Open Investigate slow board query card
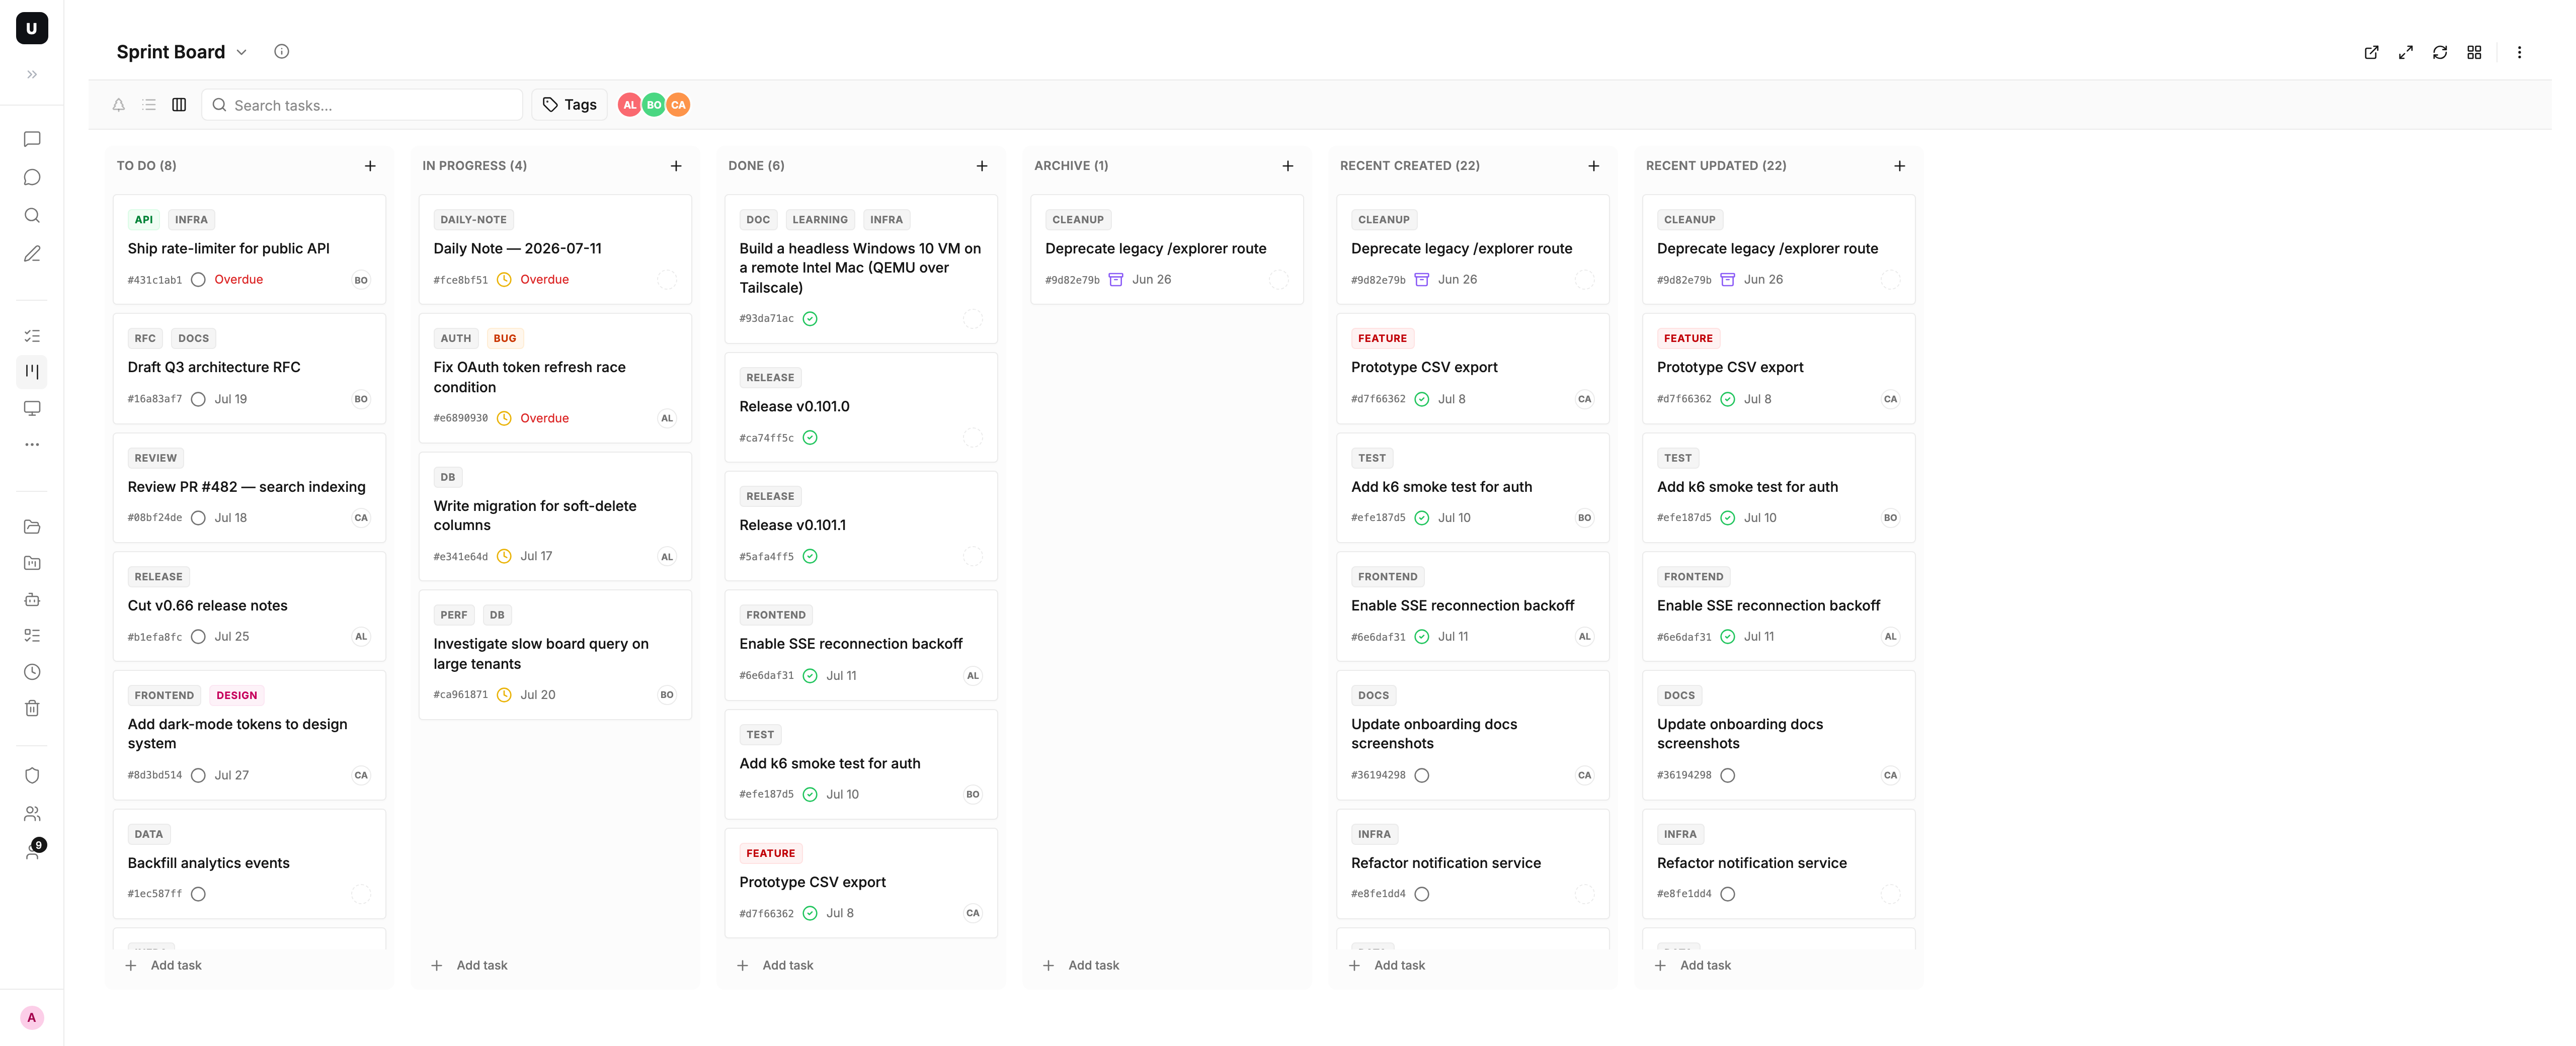2576x1046 pixels. (x=555, y=654)
